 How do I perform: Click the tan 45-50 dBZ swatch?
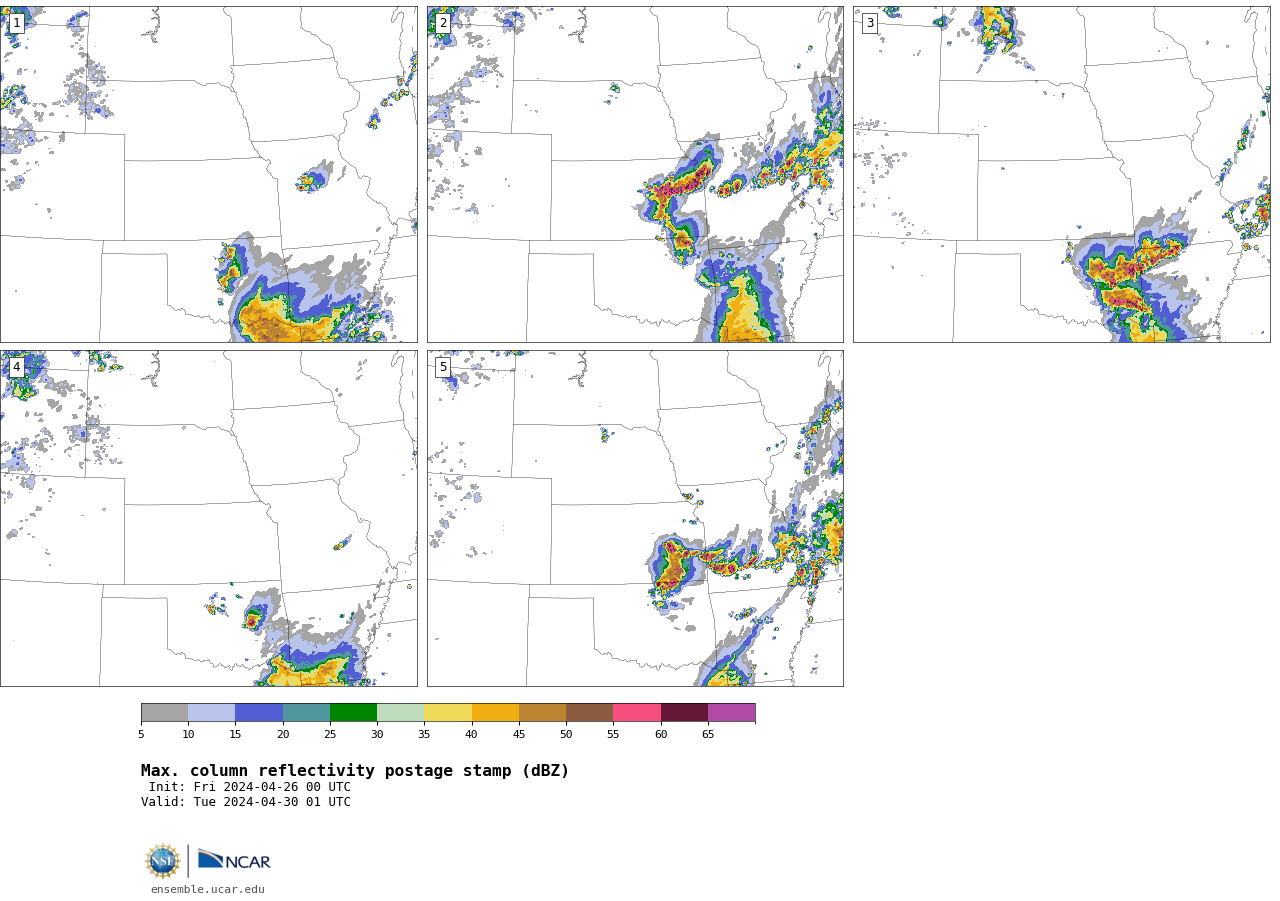coord(542,713)
